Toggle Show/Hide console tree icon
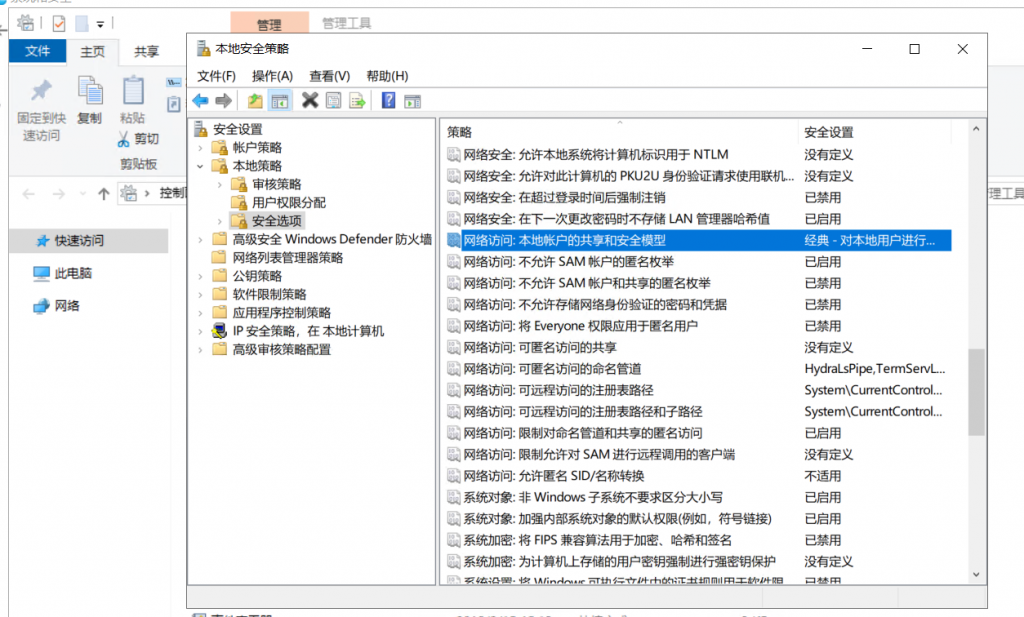 point(280,100)
